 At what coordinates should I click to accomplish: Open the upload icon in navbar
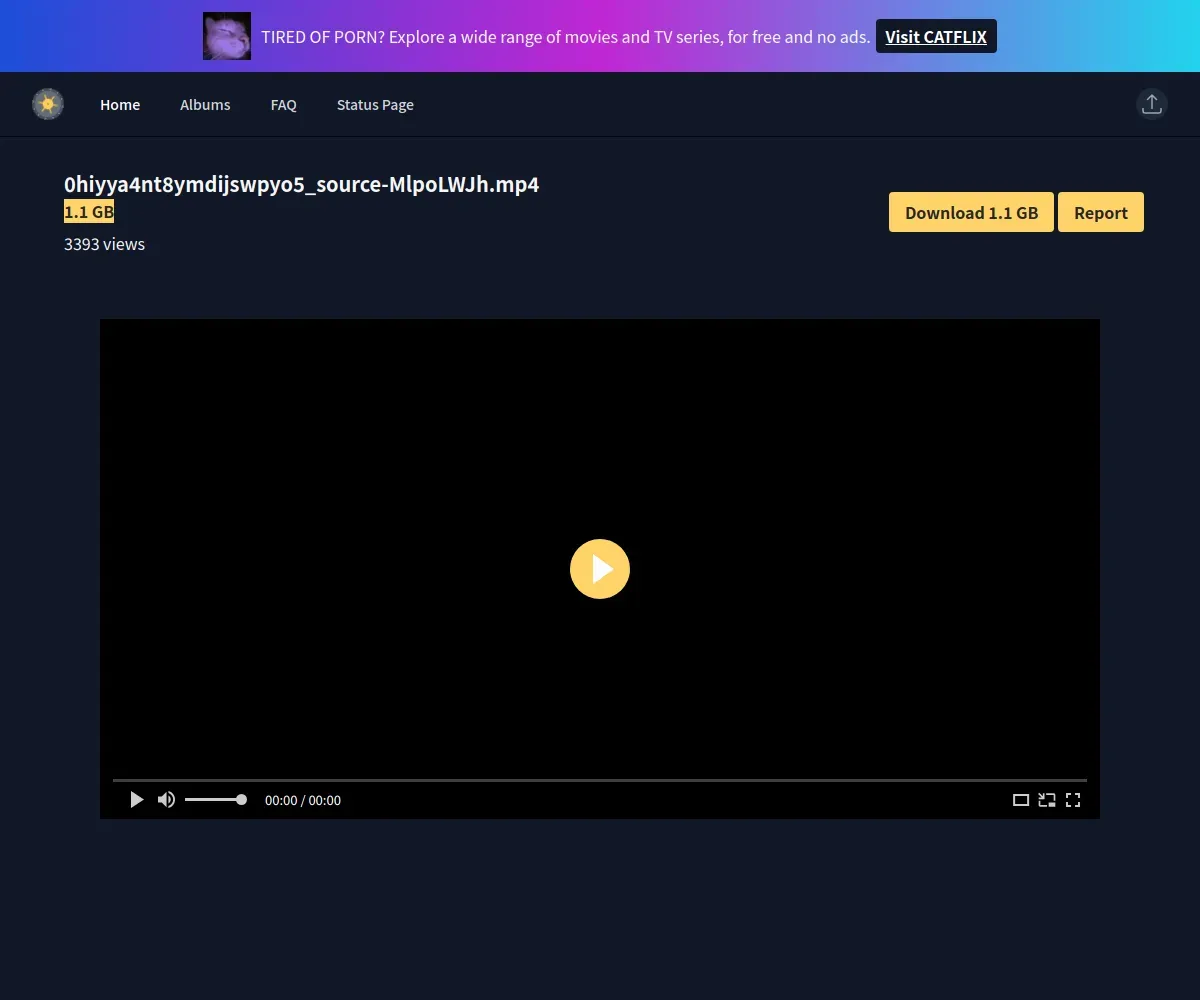click(1152, 104)
